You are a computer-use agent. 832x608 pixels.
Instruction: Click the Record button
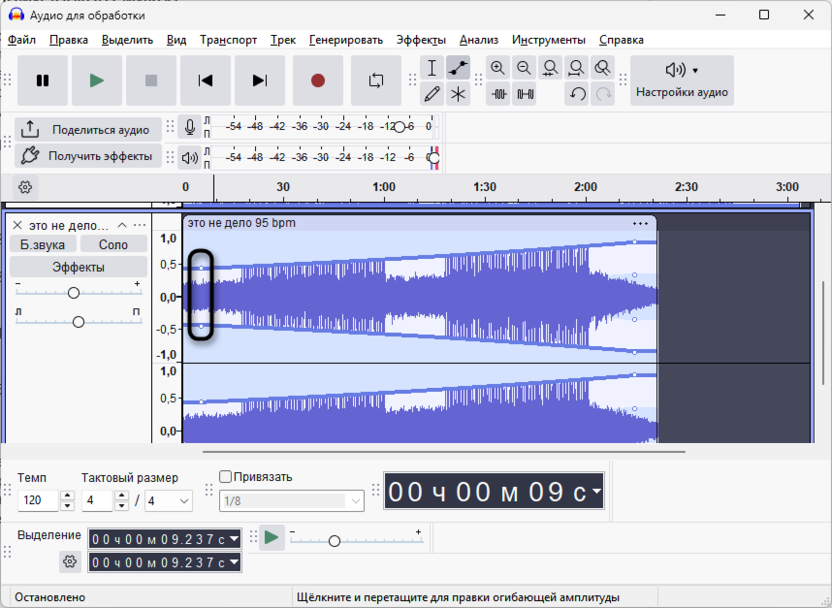[318, 81]
